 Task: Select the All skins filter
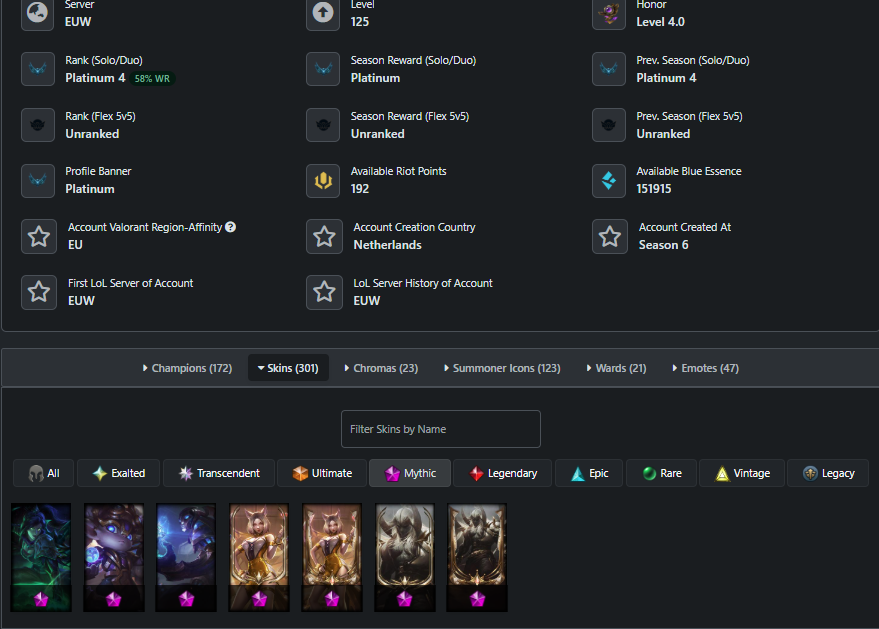point(44,473)
